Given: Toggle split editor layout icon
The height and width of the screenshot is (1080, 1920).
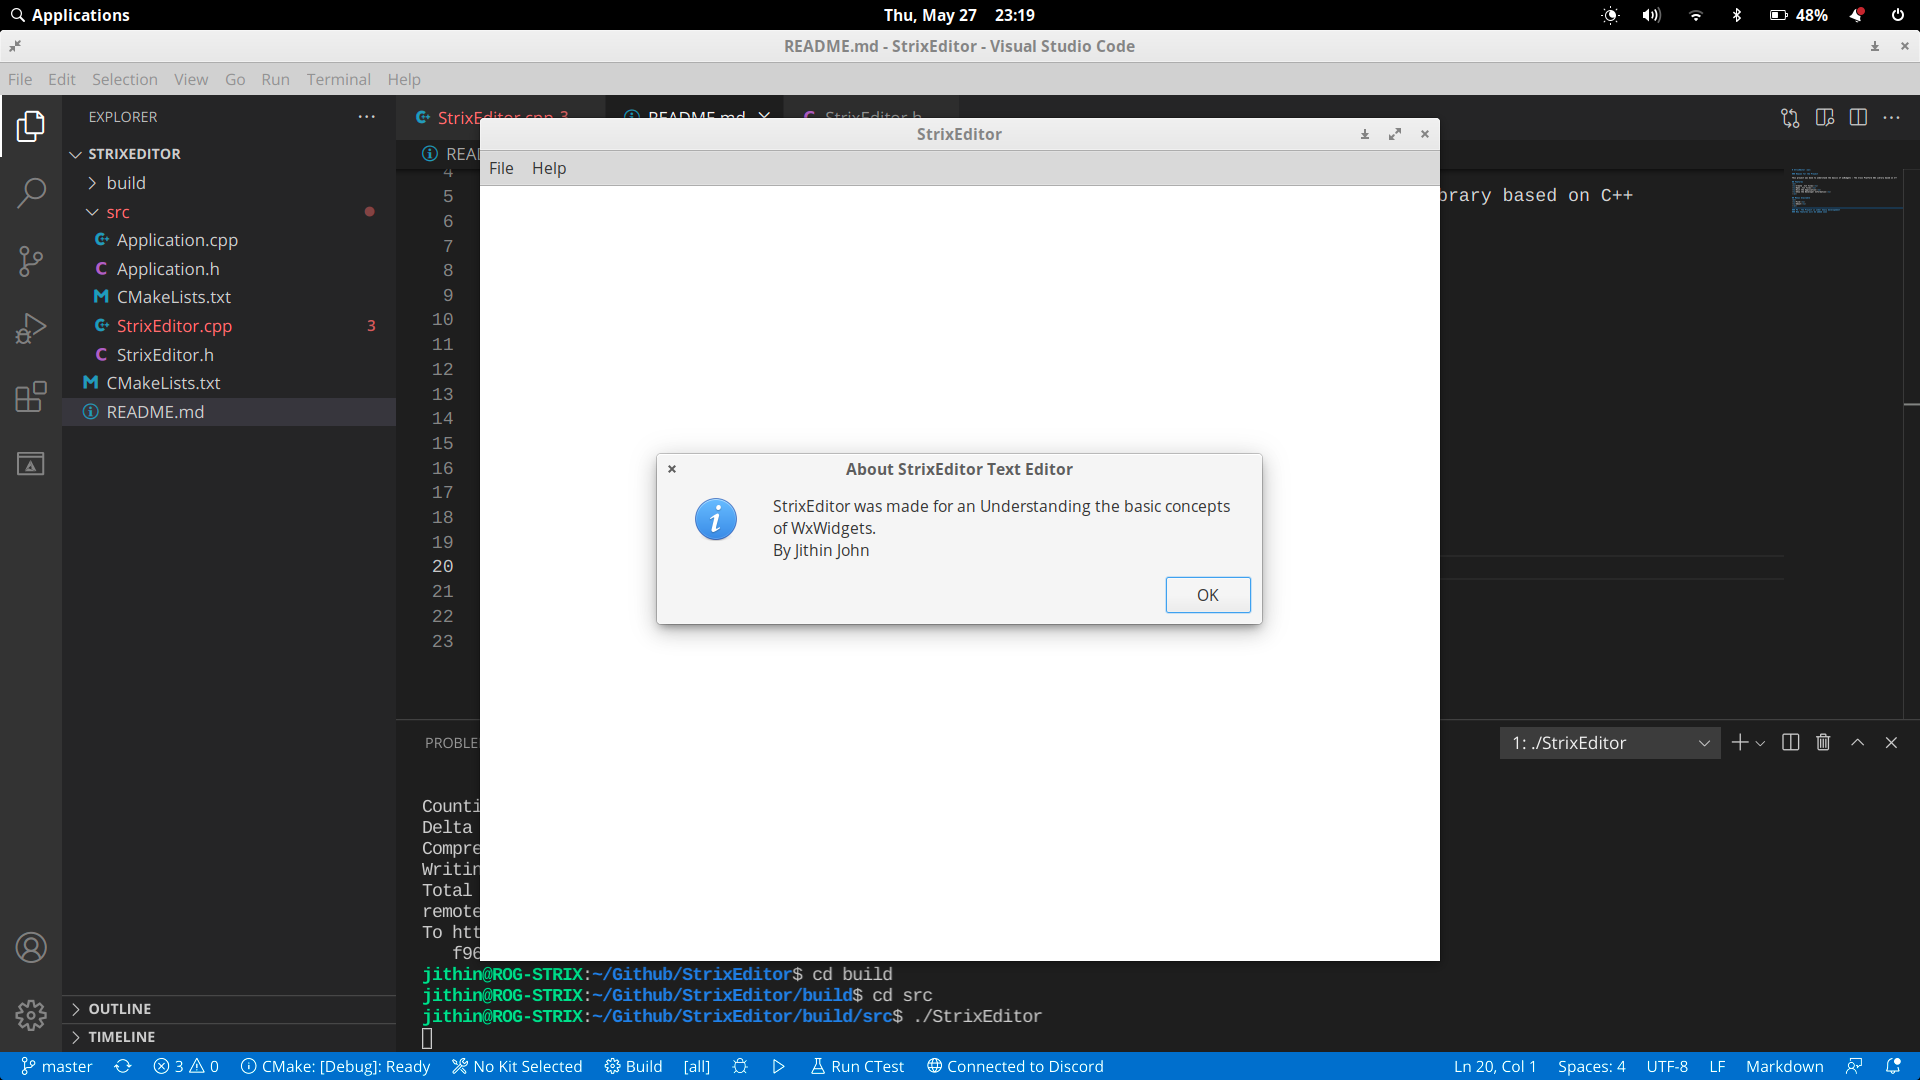Looking at the screenshot, I should [x=1858, y=117].
